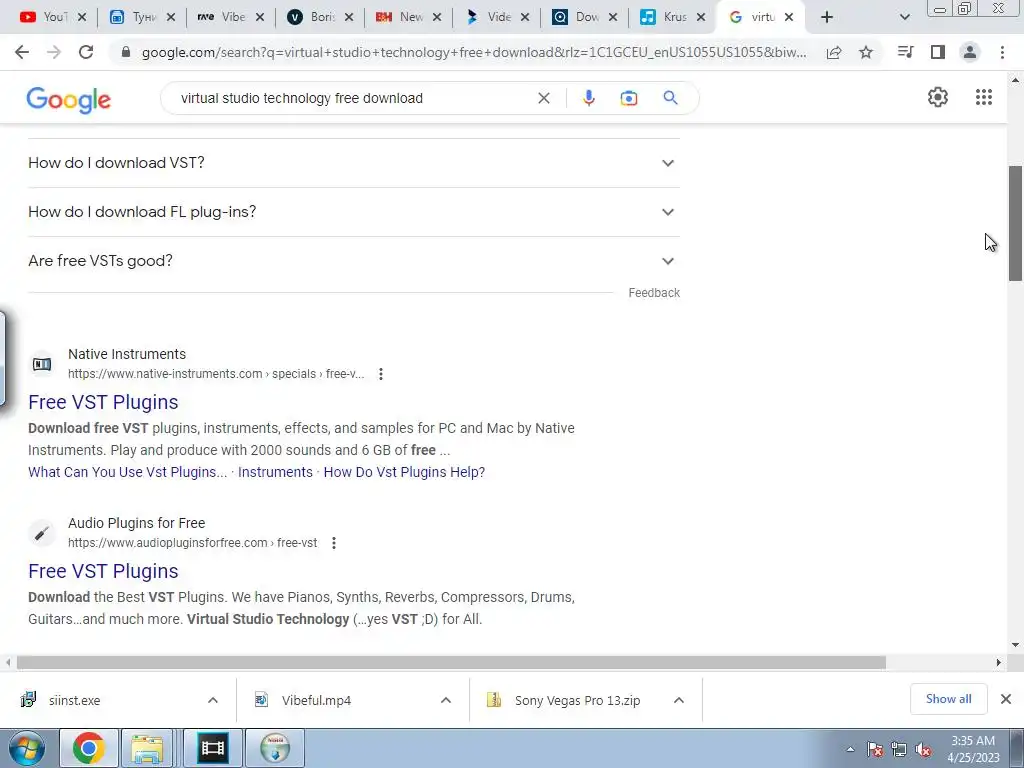Viewport: 1024px width, 768px height.
Task: Click the forward navigation arrow
Action: tap(54, 52)
